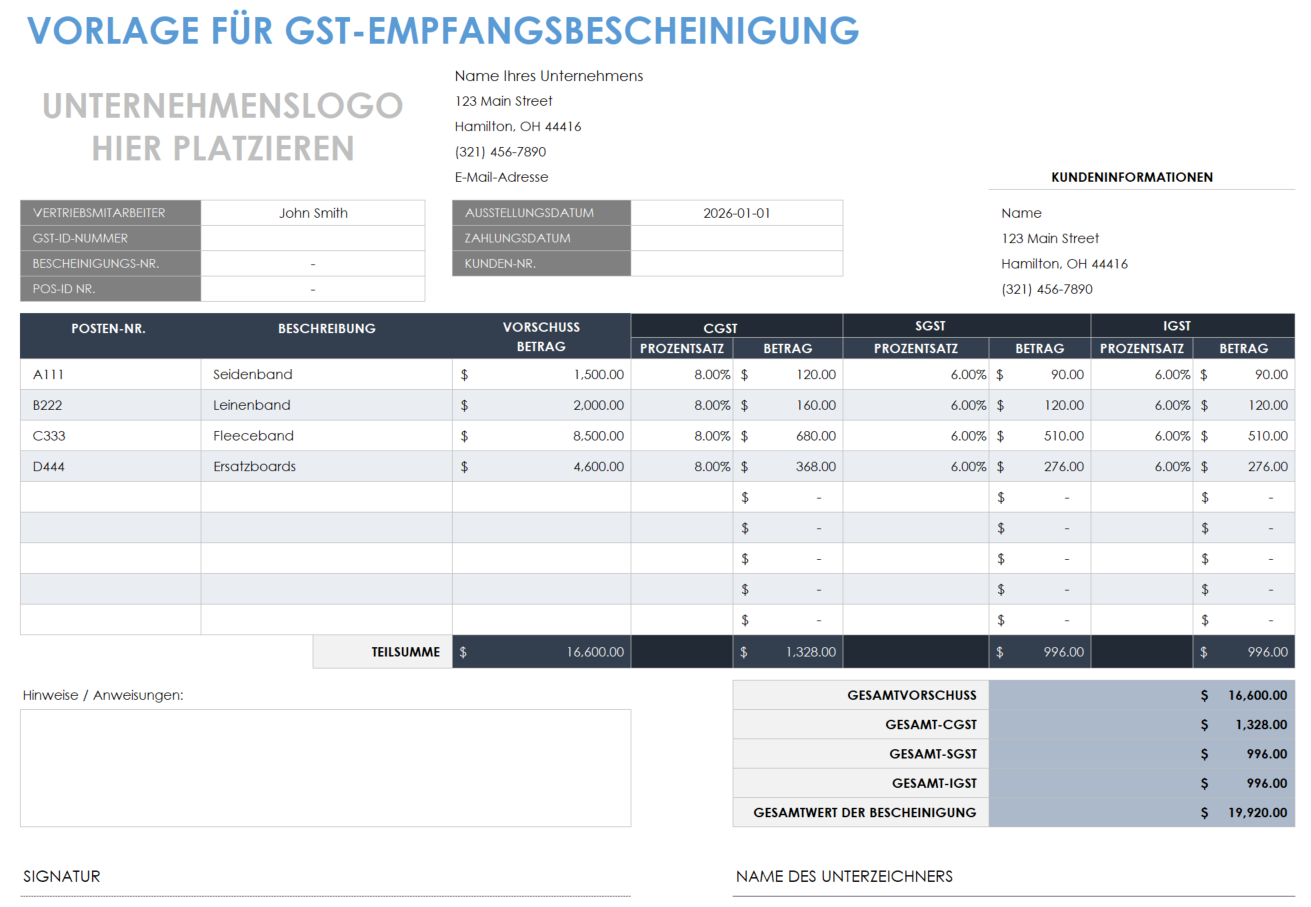Click the KUNDEN-NR. empty value cell
This screenshot has height=907, width=1311.
pos(737,264)
